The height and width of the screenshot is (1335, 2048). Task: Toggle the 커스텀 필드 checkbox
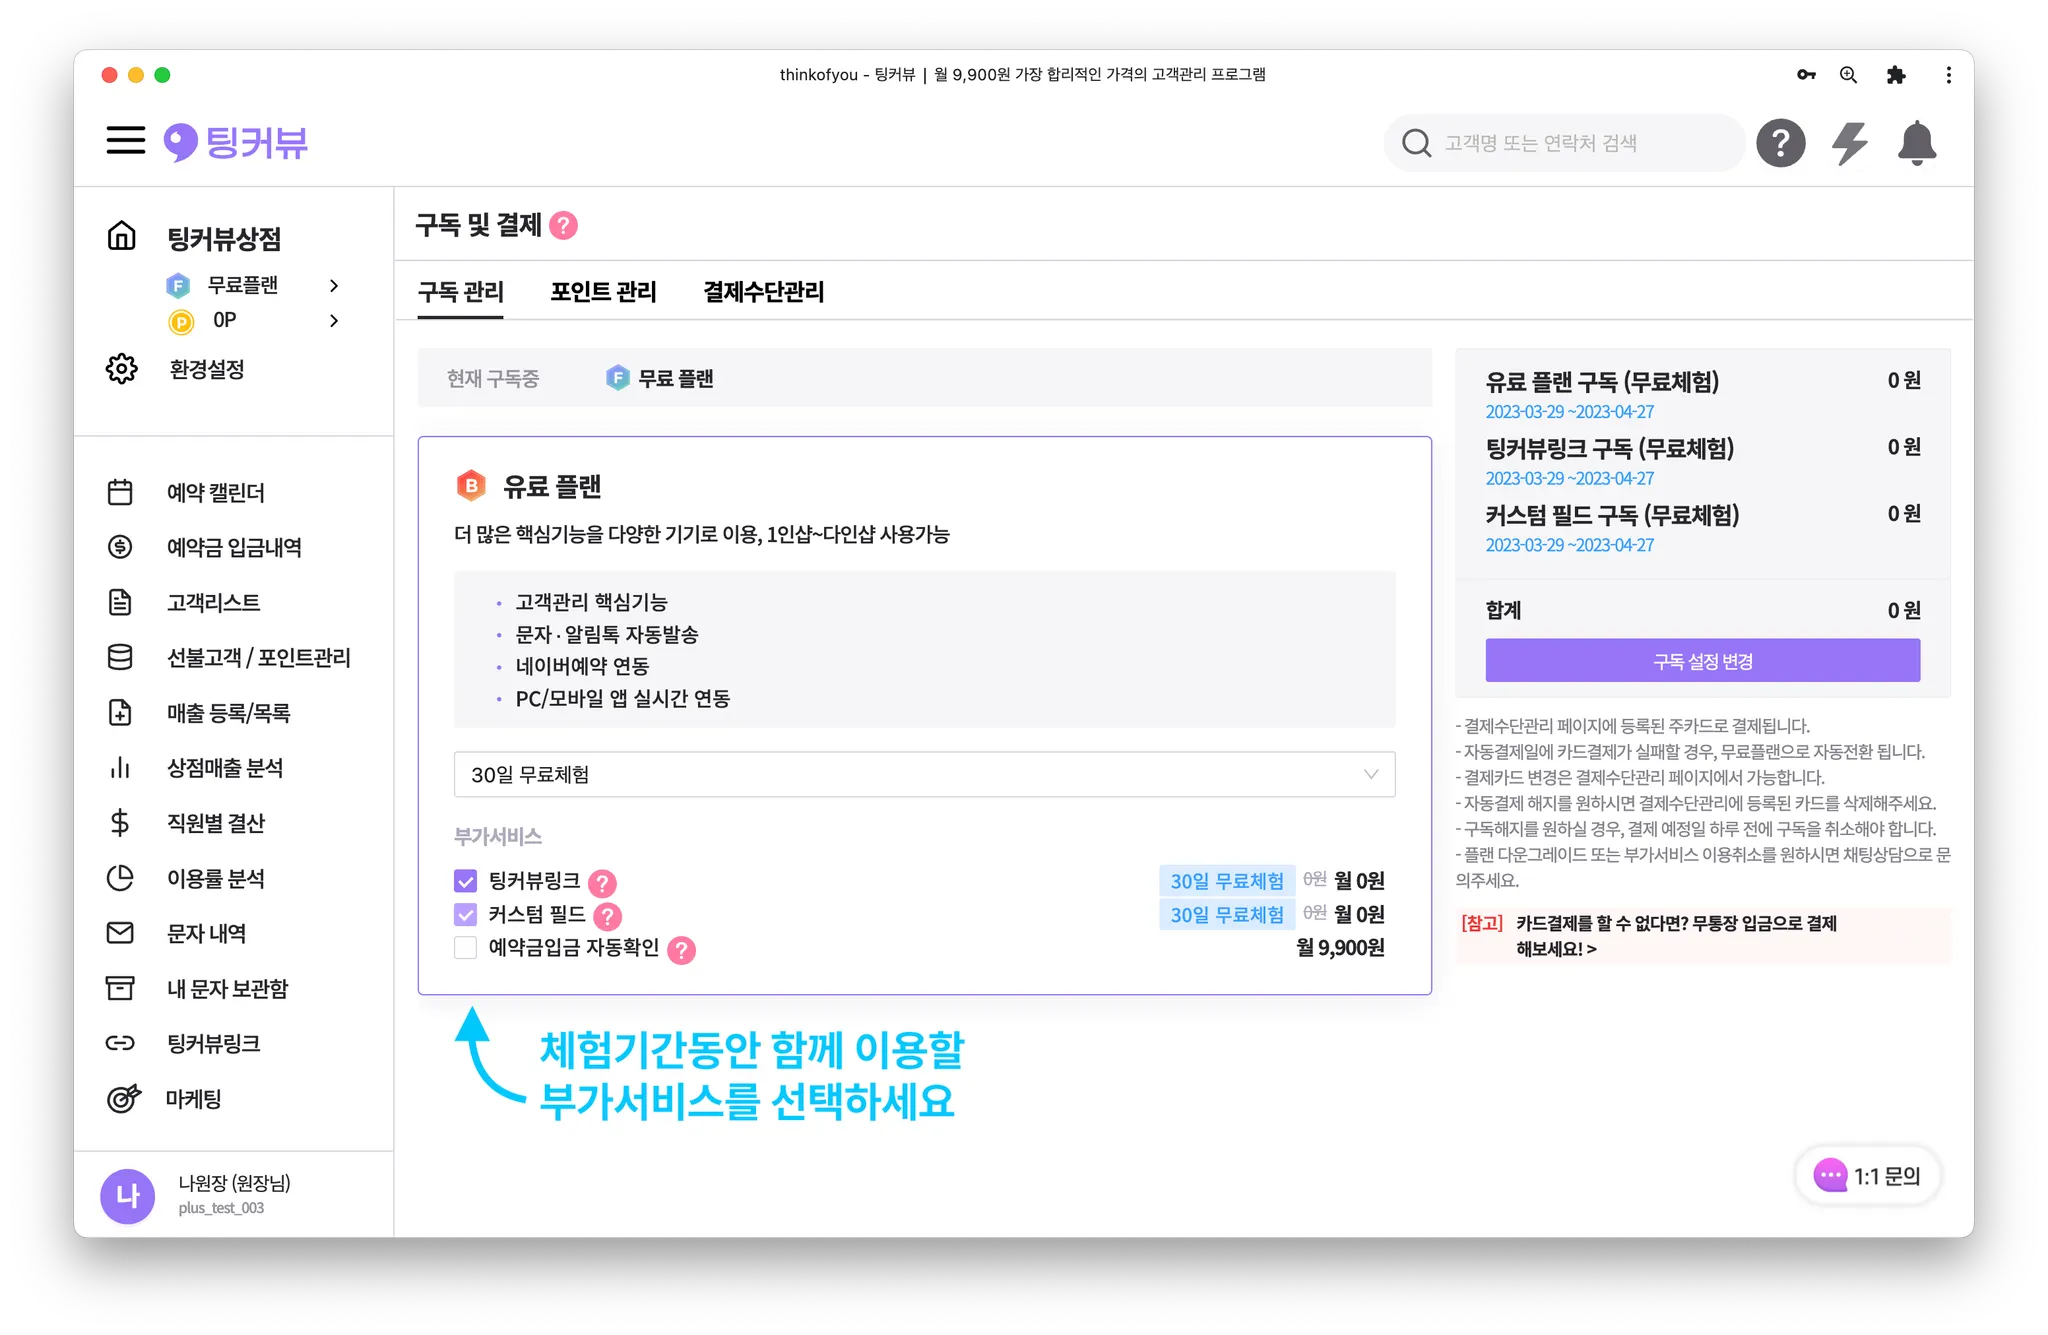click(466, 915)
